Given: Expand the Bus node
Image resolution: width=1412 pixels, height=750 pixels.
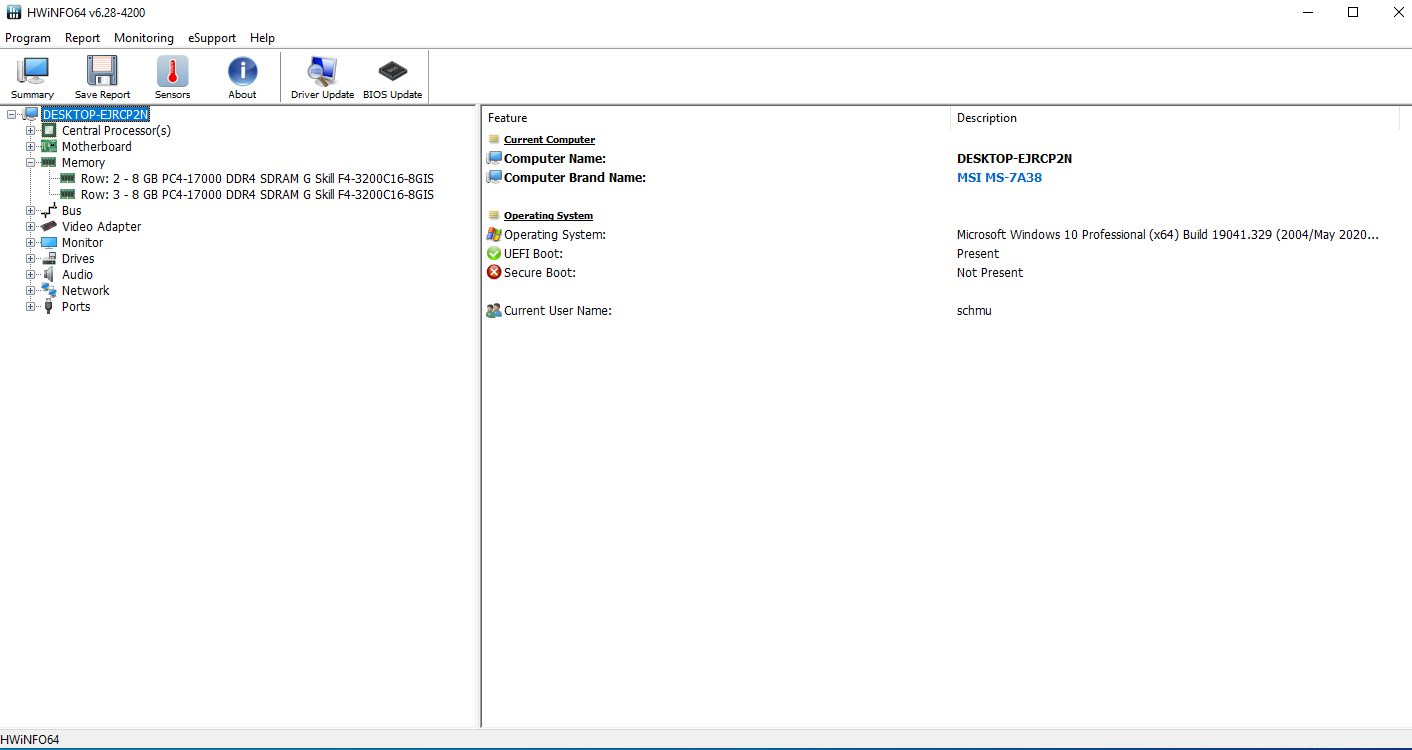Looking at the screenshot, I should (31, 210).
